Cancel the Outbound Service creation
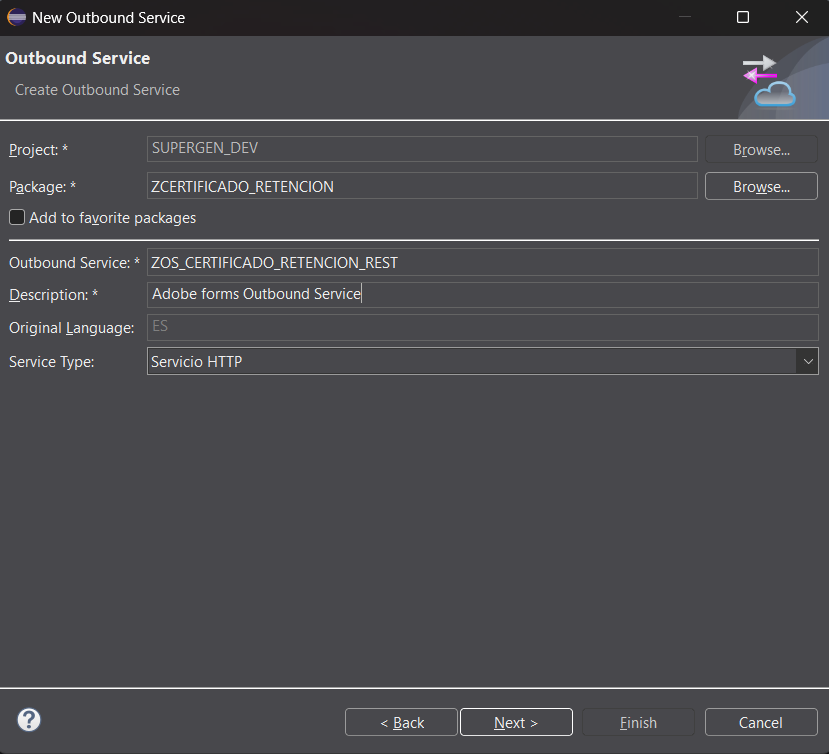This screenshot has height=754, width=829. (760, 721)
